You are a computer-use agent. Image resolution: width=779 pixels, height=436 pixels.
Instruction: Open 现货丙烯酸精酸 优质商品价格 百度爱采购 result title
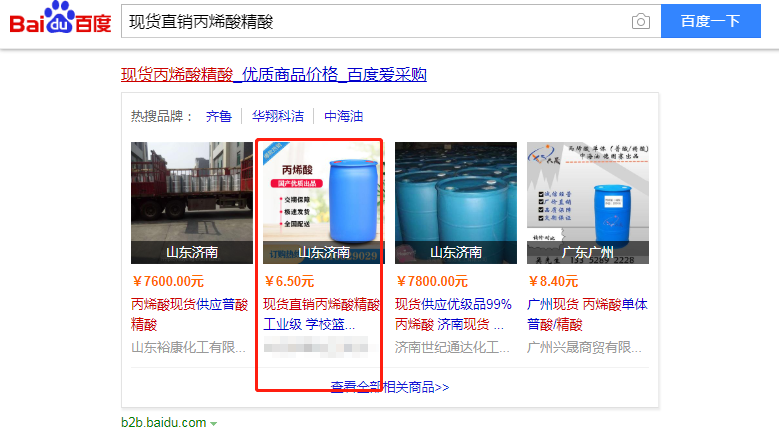click(274, 74)
